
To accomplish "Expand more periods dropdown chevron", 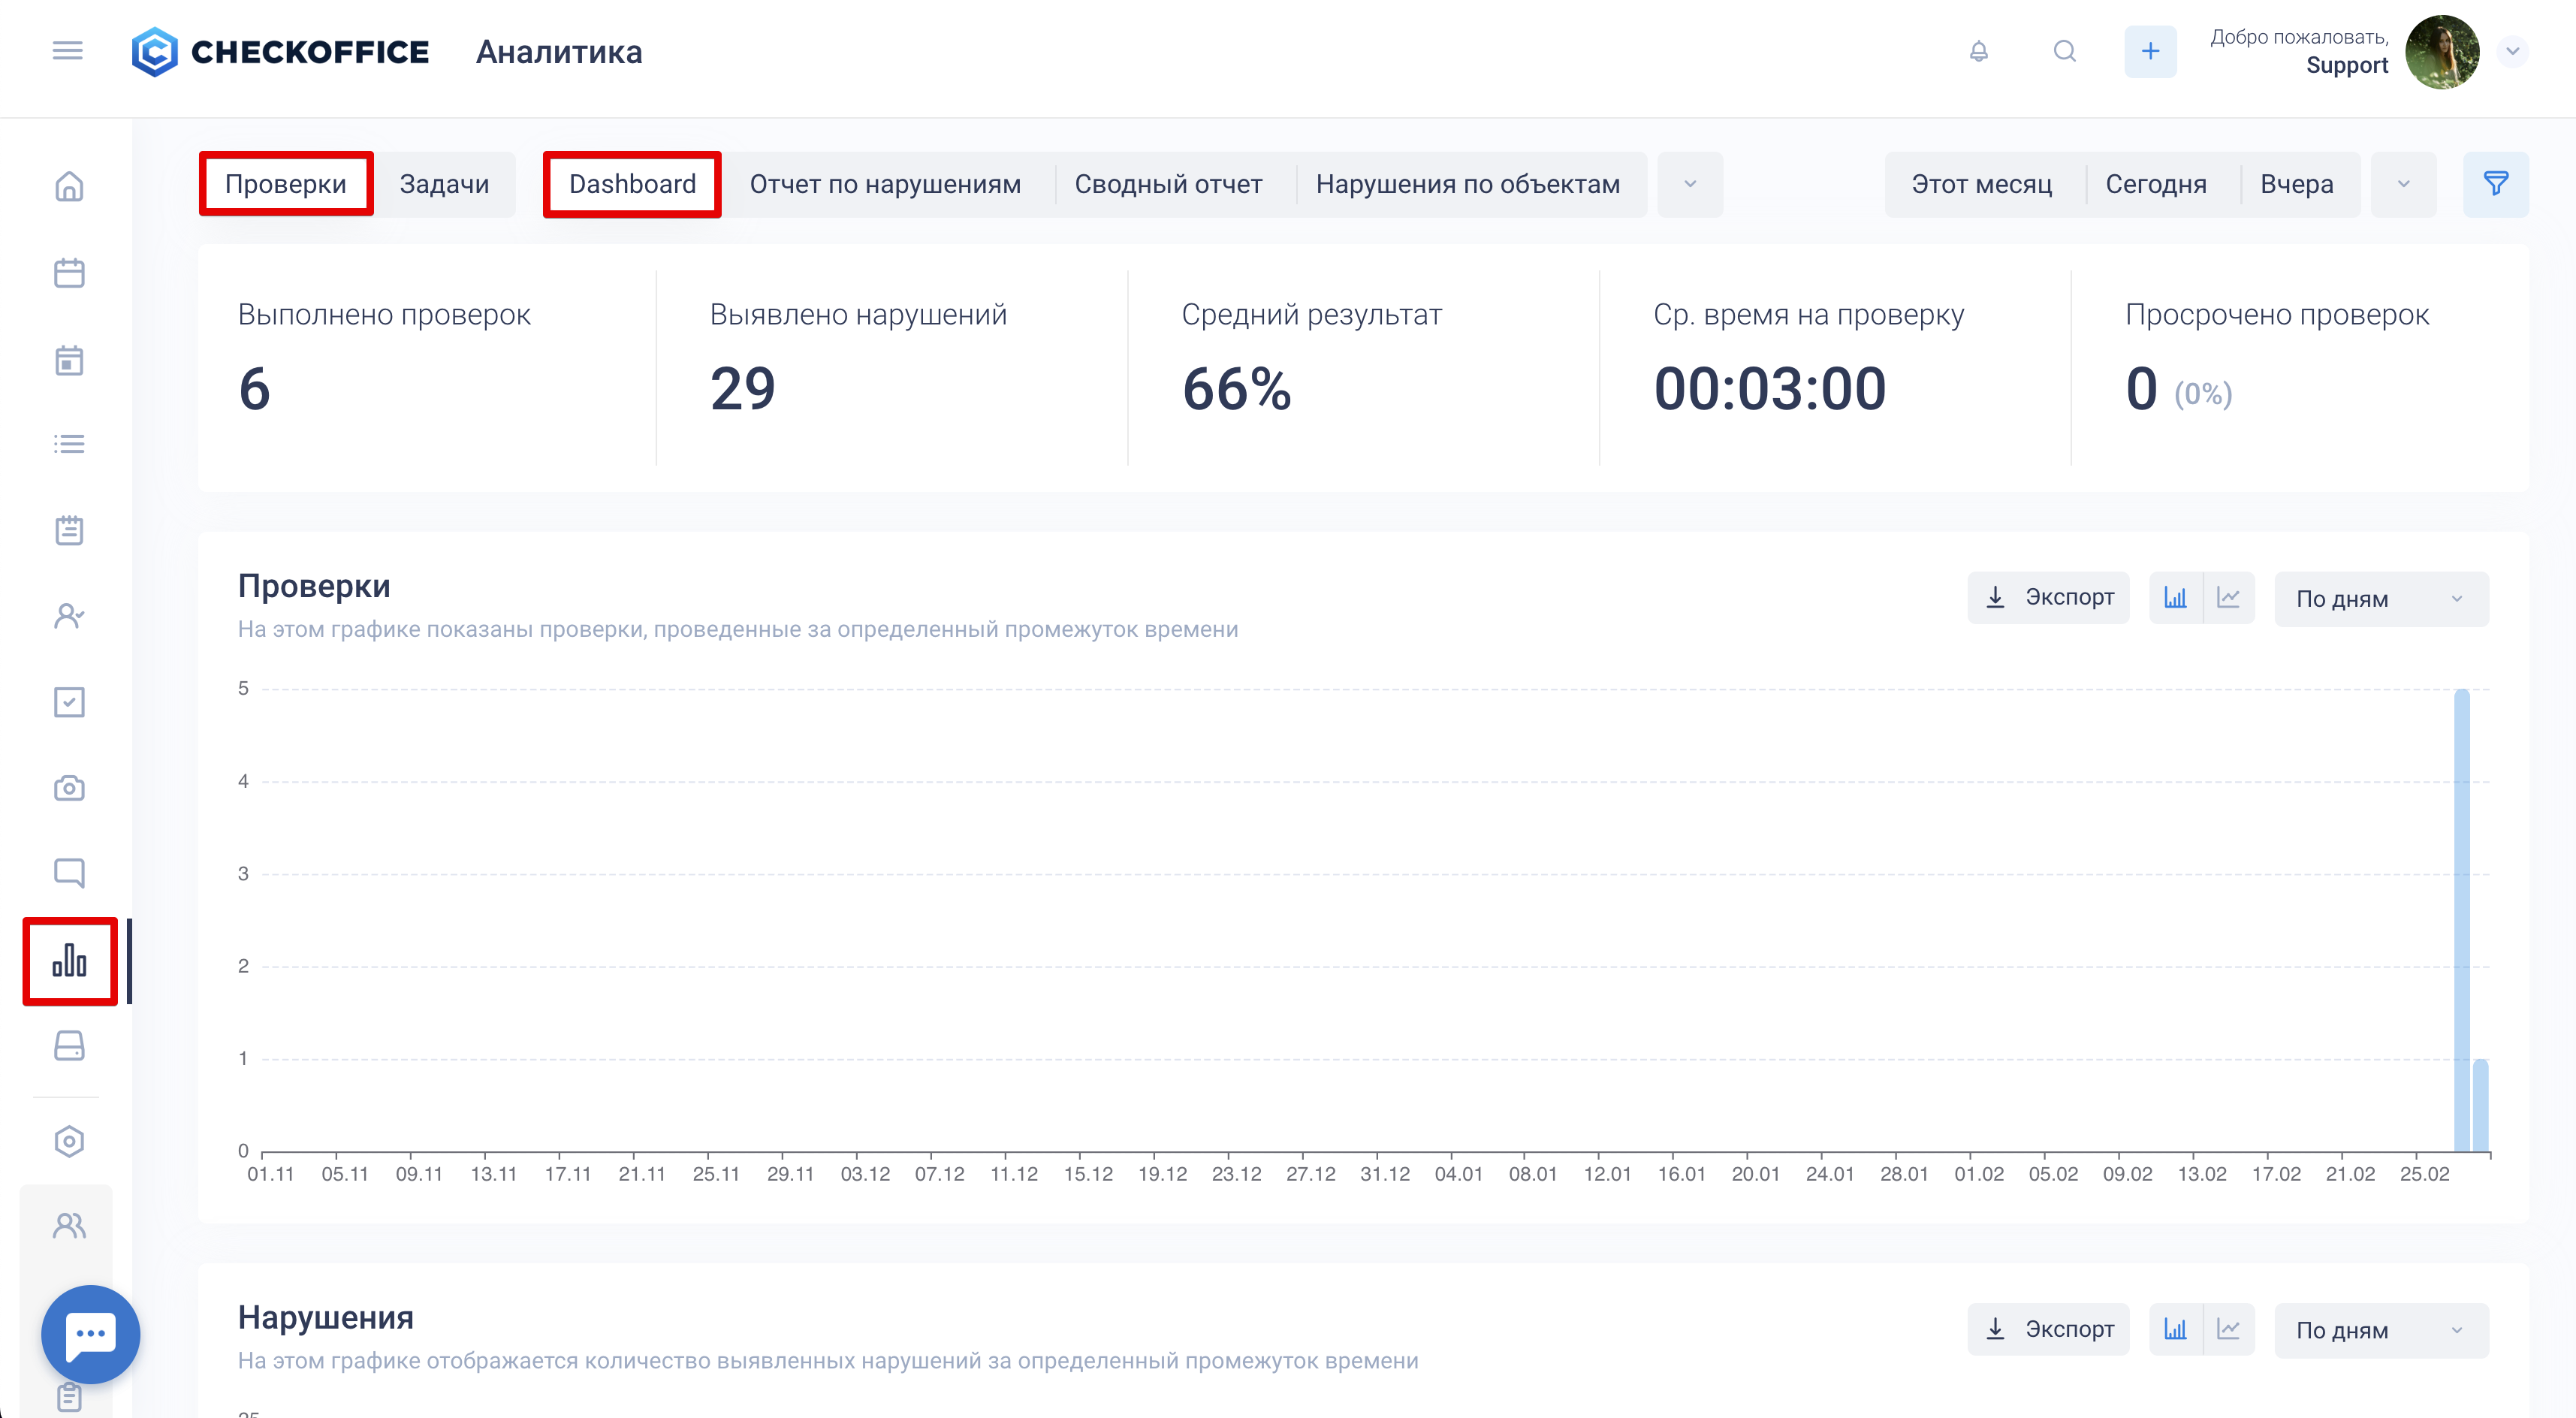I will coord(2404,184).
